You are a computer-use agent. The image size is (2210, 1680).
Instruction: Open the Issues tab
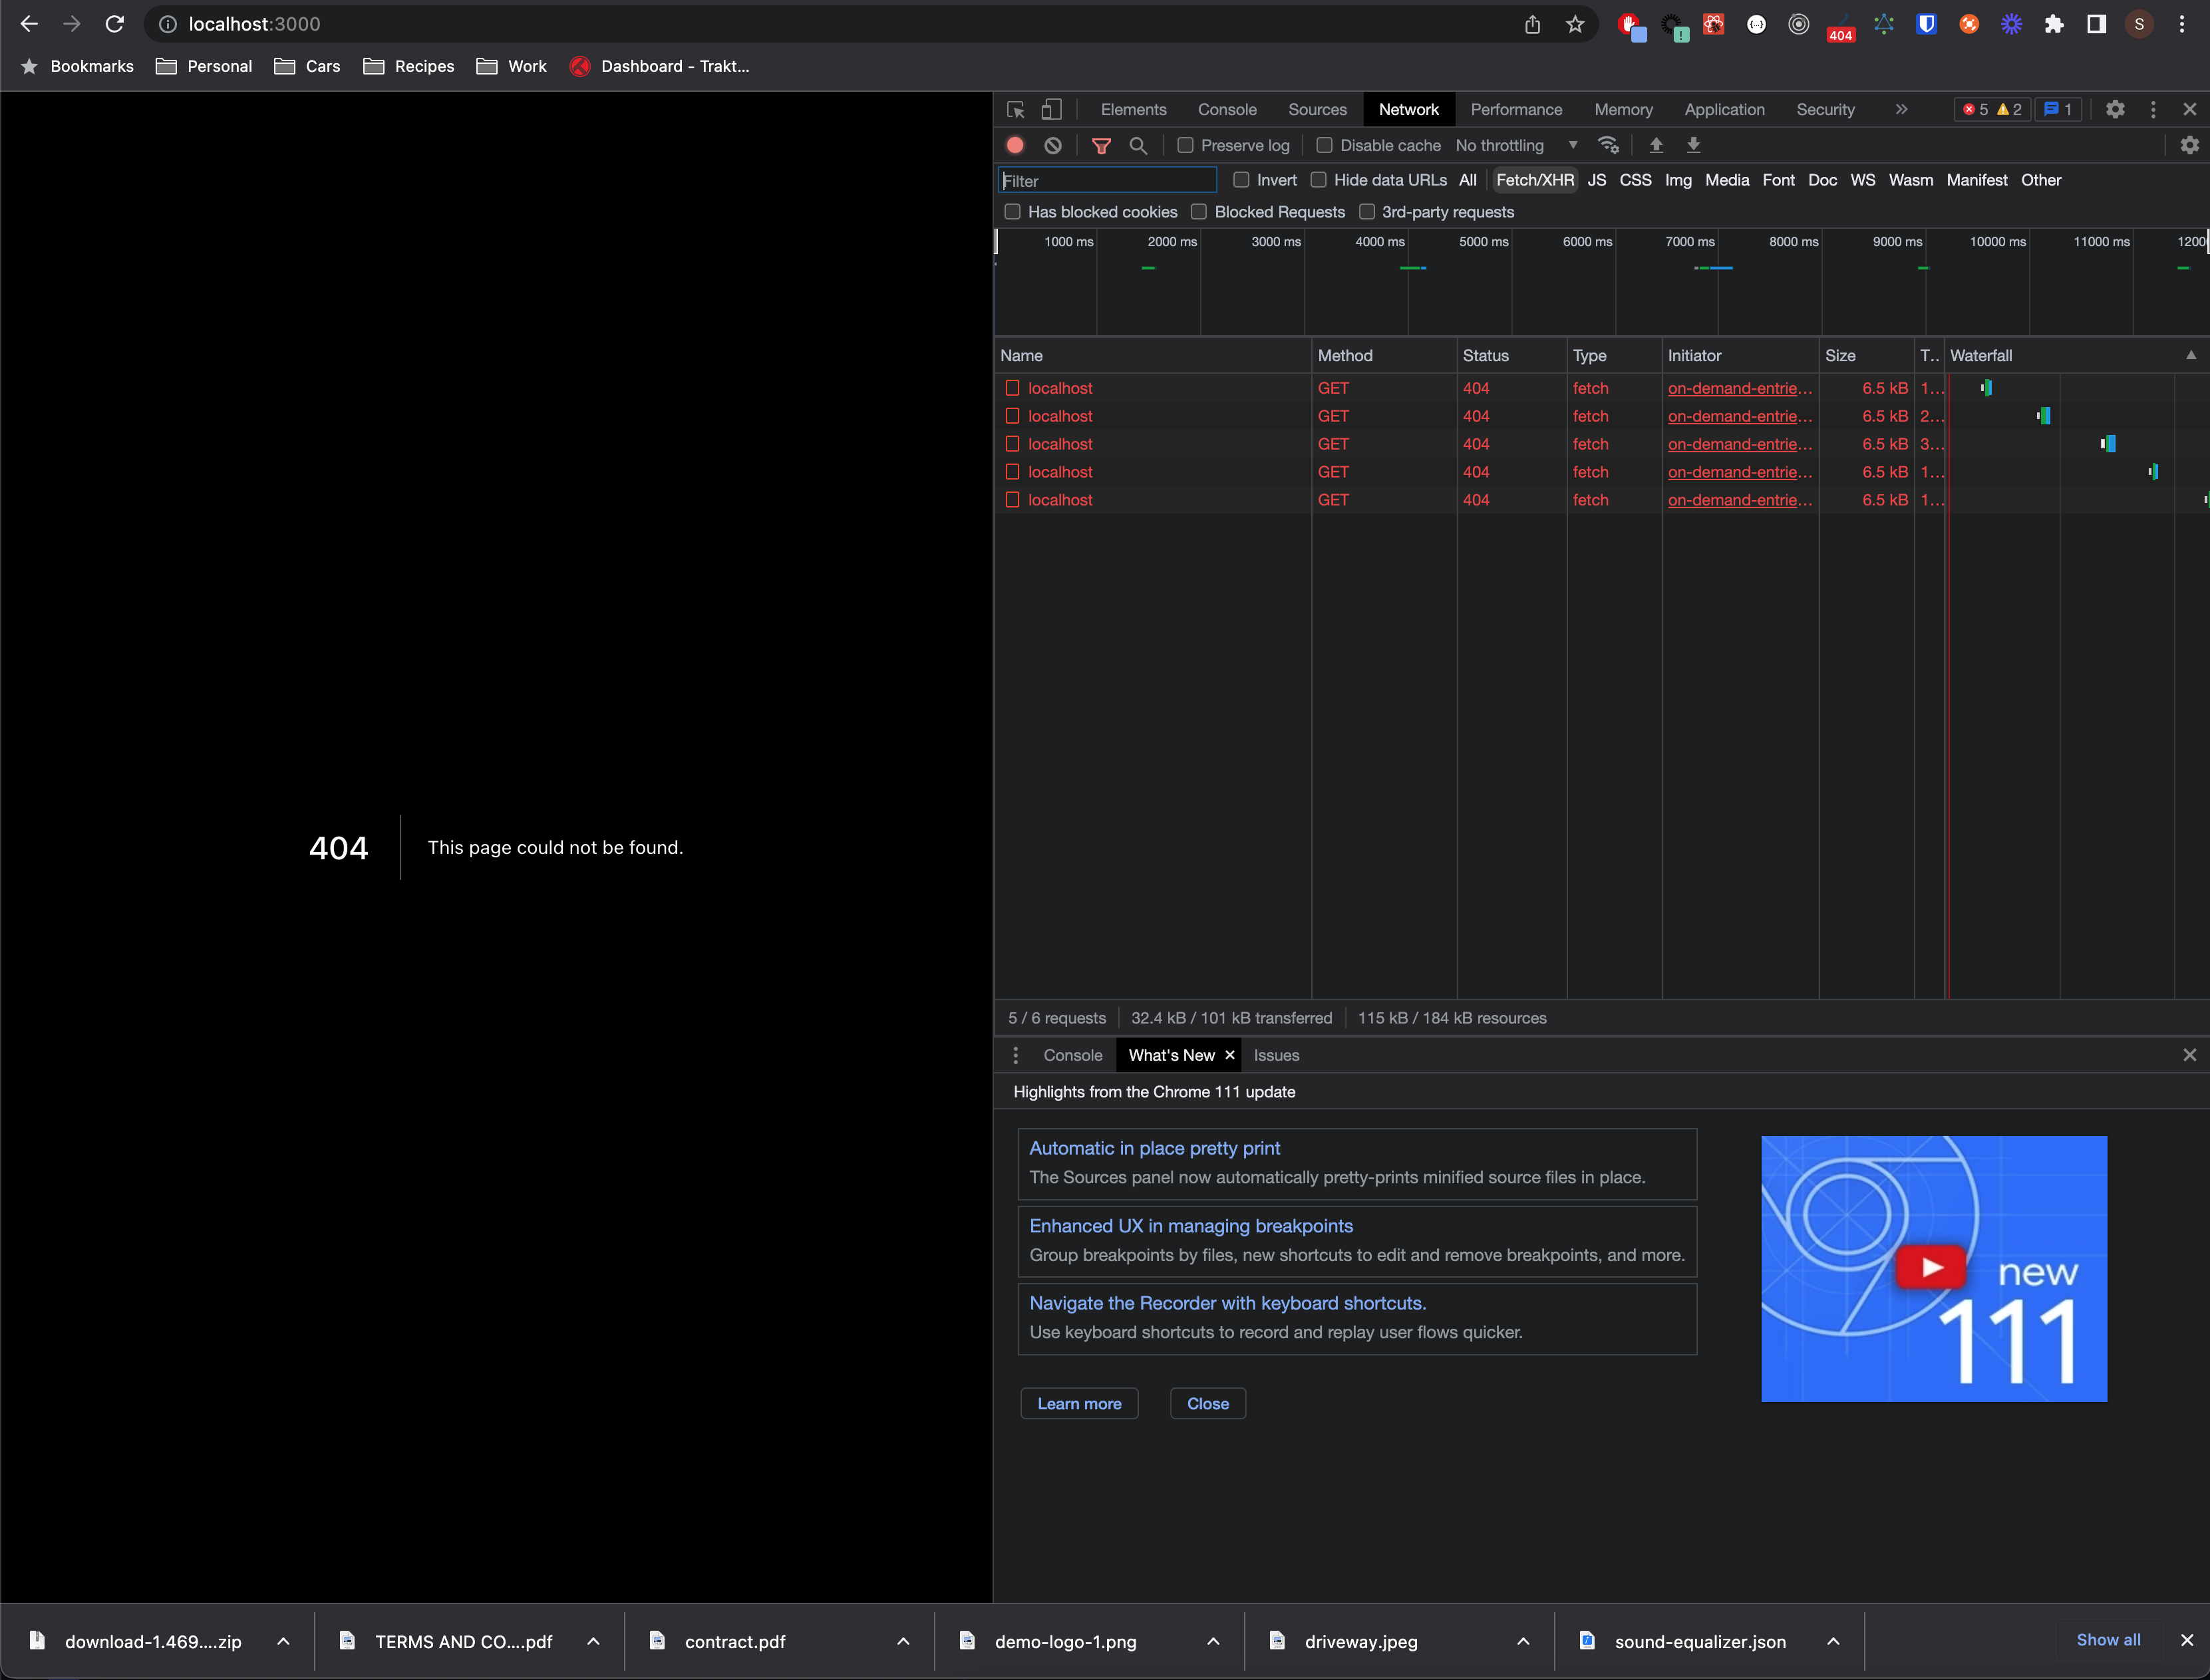1276,1055
